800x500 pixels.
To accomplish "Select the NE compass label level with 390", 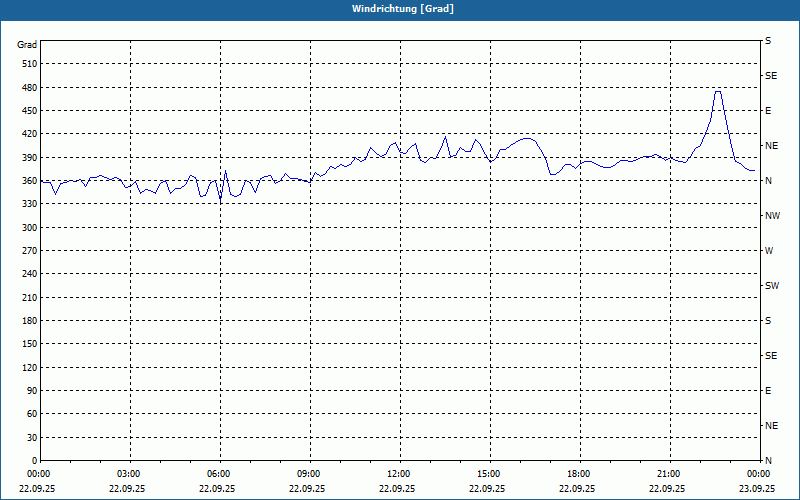I will click(x=771, y=146).
